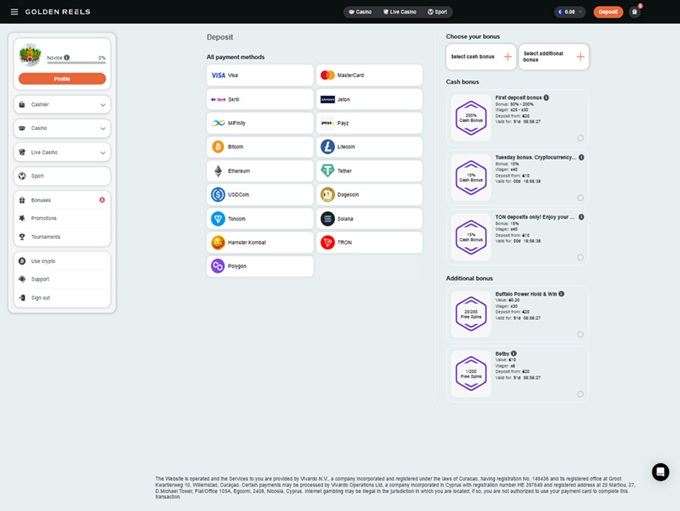Show info for First deposit bonus

[546, 98]
